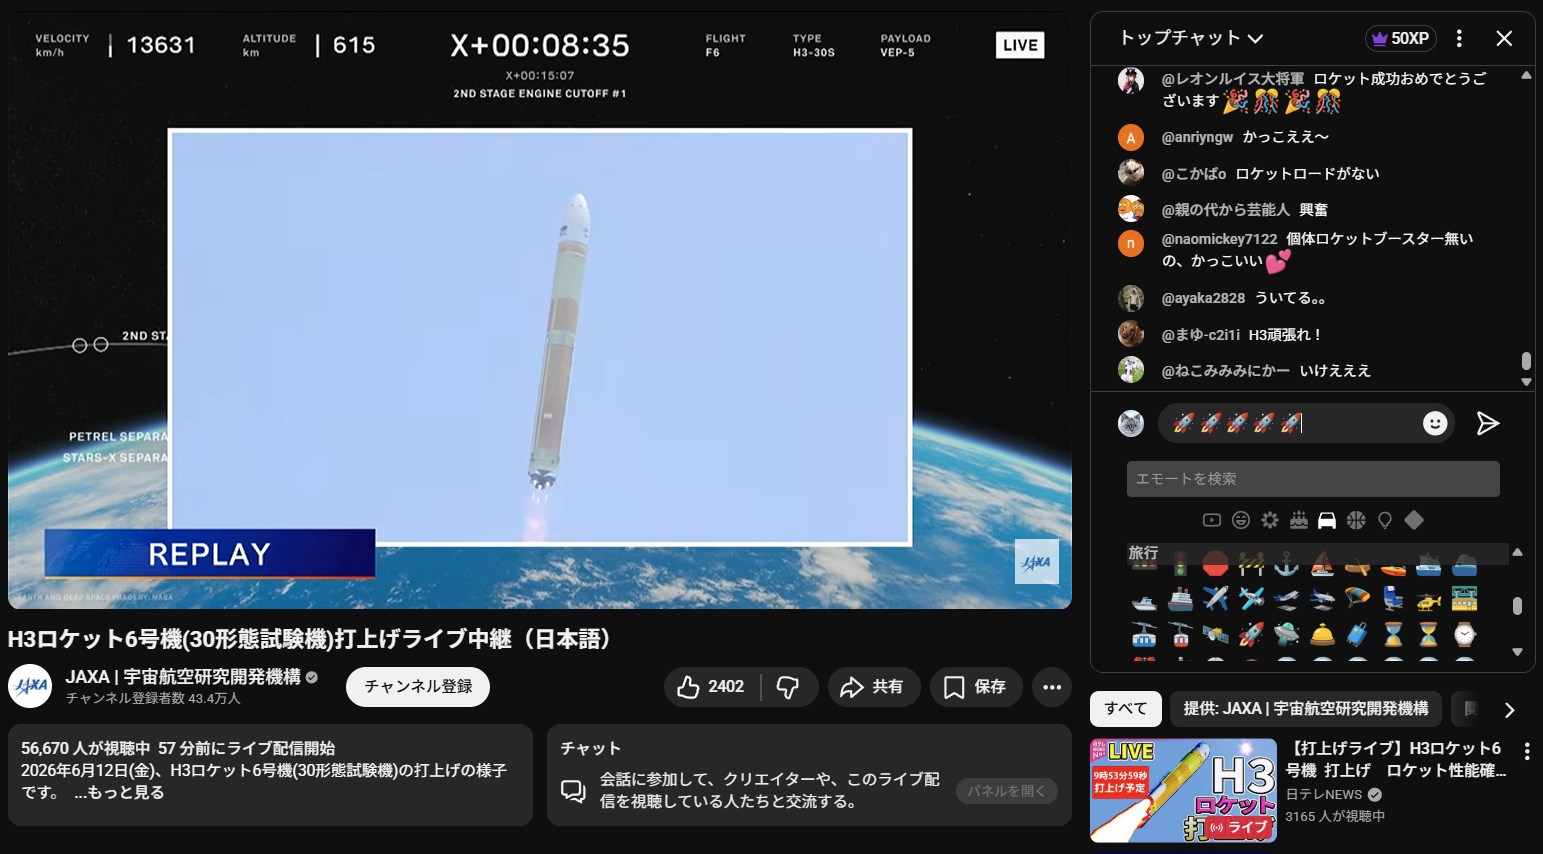
Task: Dislike the video
Action: [789, 687]
